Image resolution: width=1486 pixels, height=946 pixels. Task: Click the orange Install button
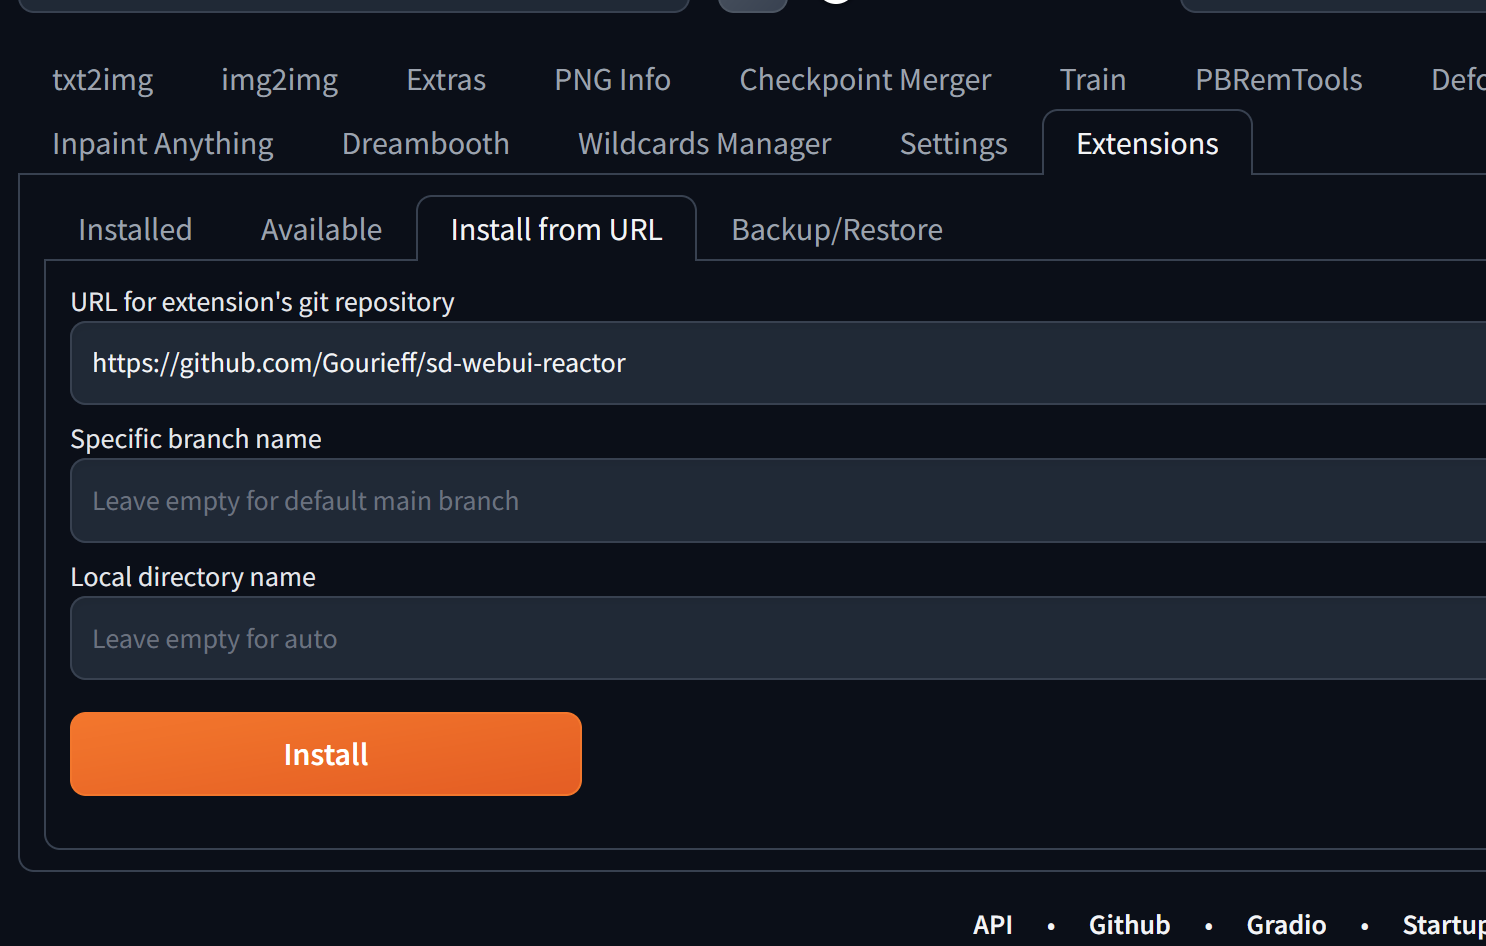[325, 754]
